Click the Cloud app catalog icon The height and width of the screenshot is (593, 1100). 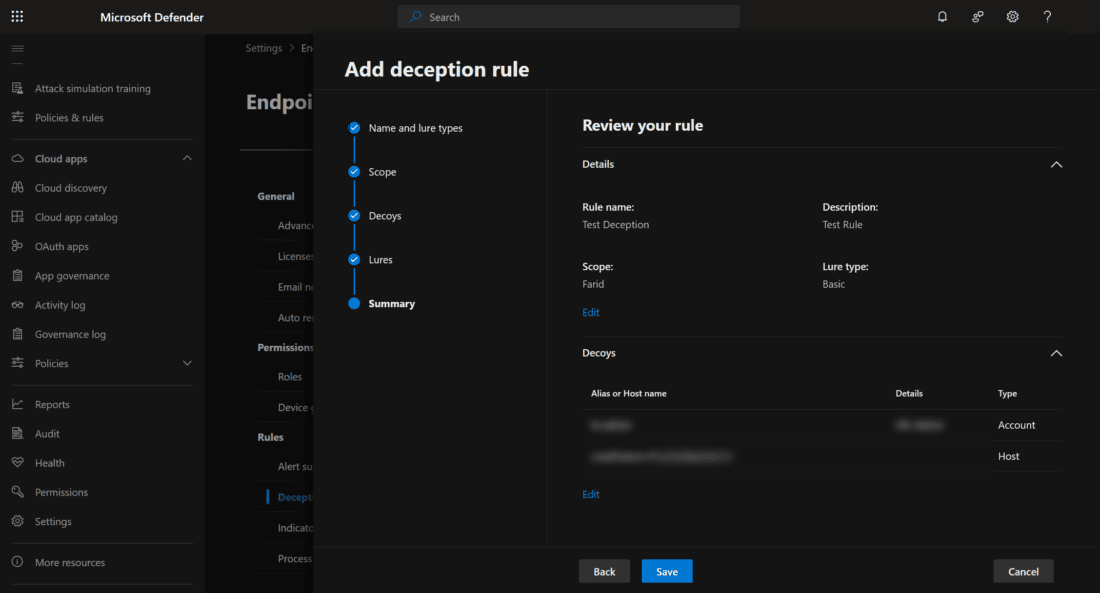click(x=18, y=217)
